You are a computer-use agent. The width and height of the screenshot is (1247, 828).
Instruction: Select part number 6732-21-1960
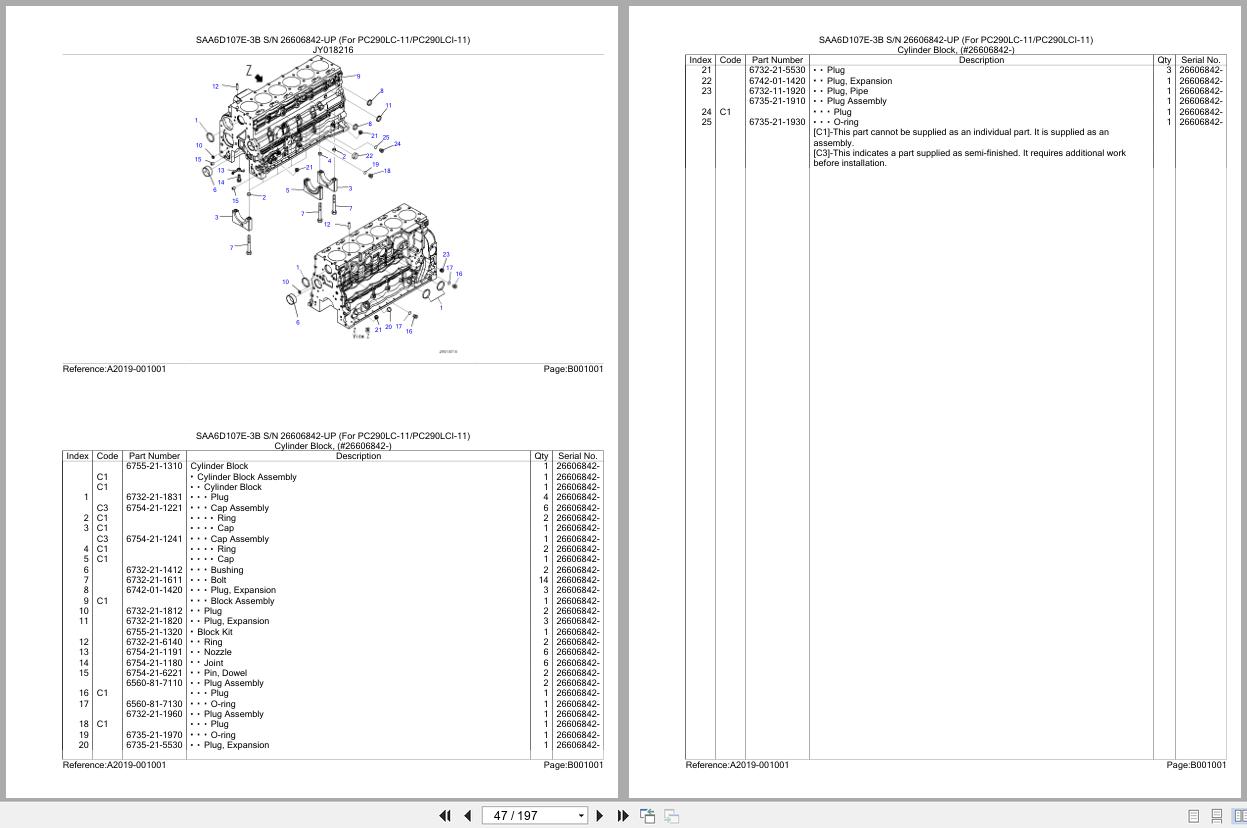pyautogui.click(x=154, y=714)
